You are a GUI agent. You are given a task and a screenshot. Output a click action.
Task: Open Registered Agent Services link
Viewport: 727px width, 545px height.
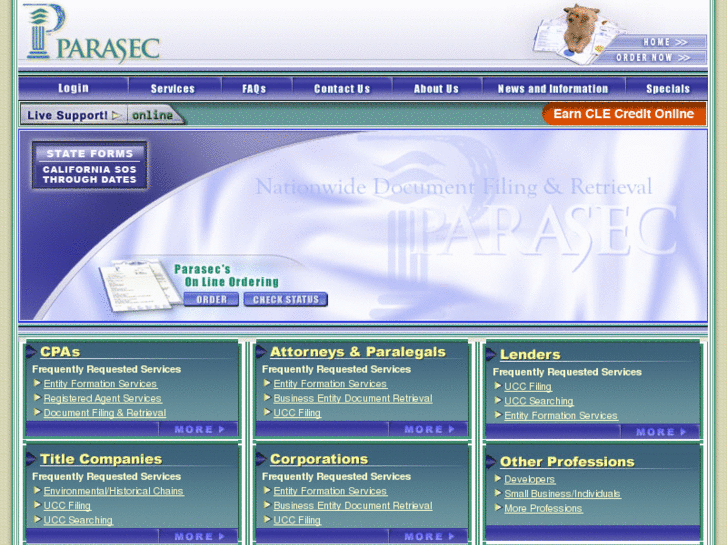point(102,398)
